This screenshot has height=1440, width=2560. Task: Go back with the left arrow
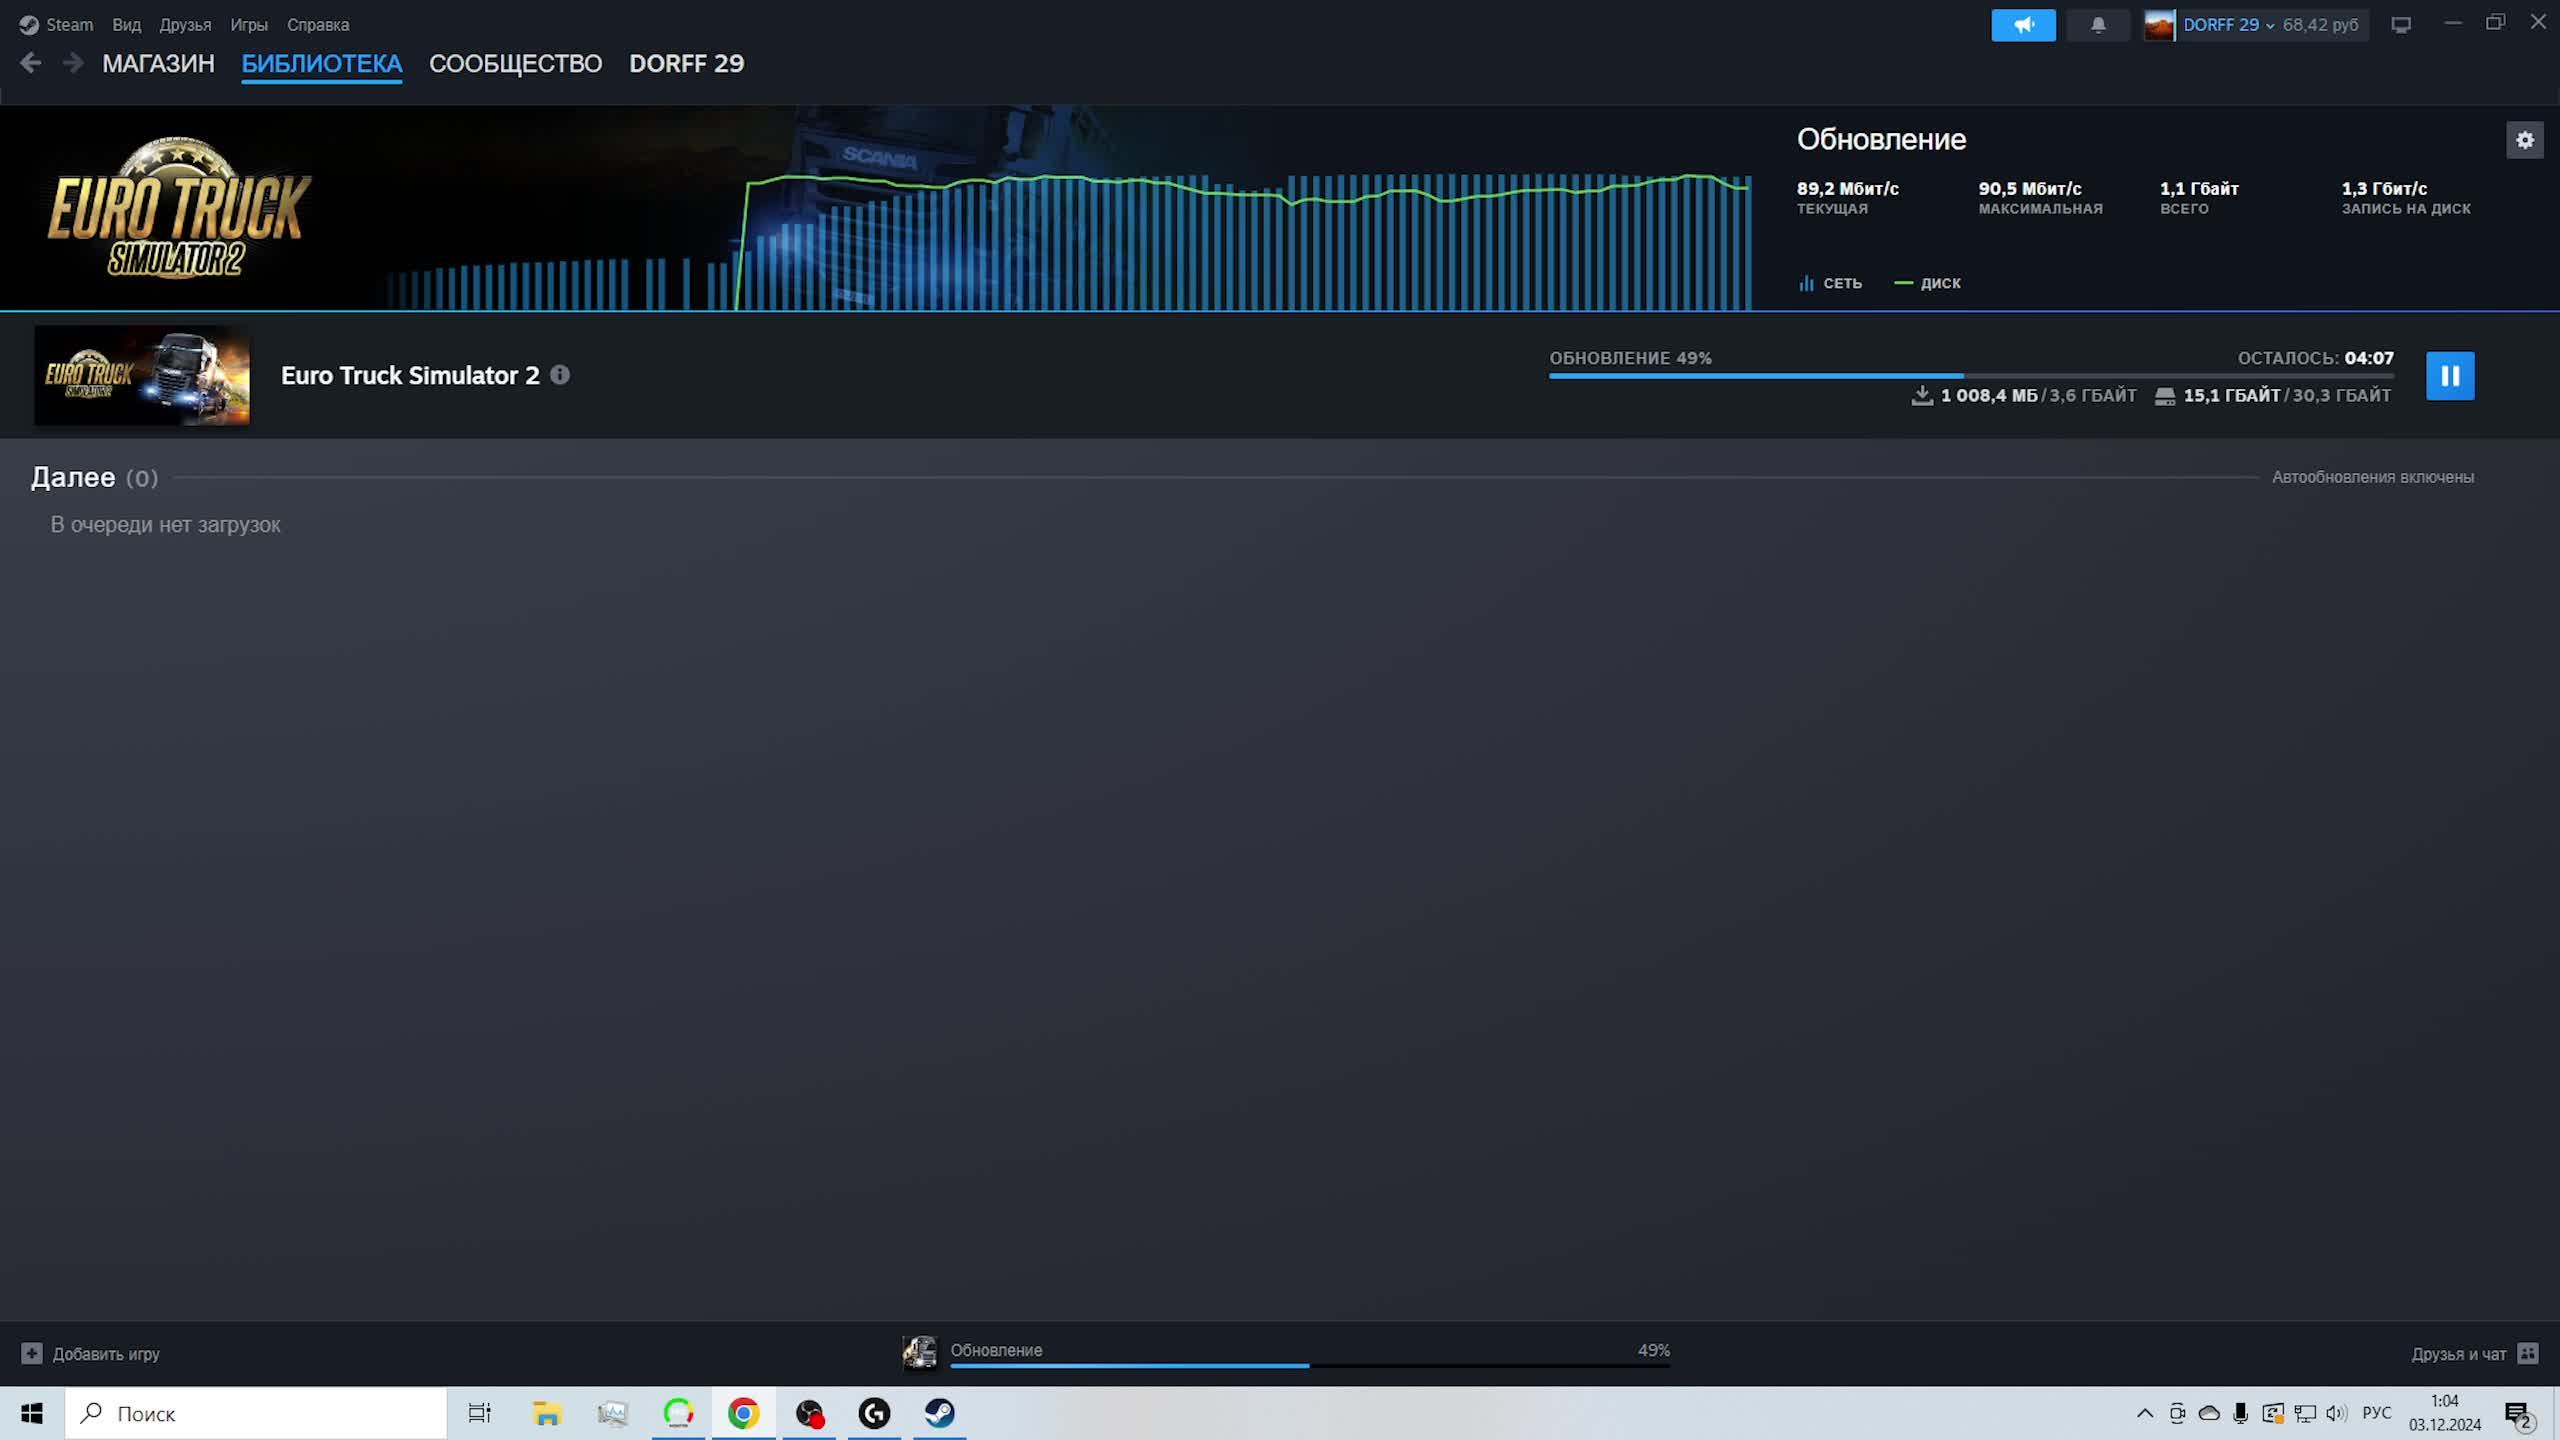(30, 63)
